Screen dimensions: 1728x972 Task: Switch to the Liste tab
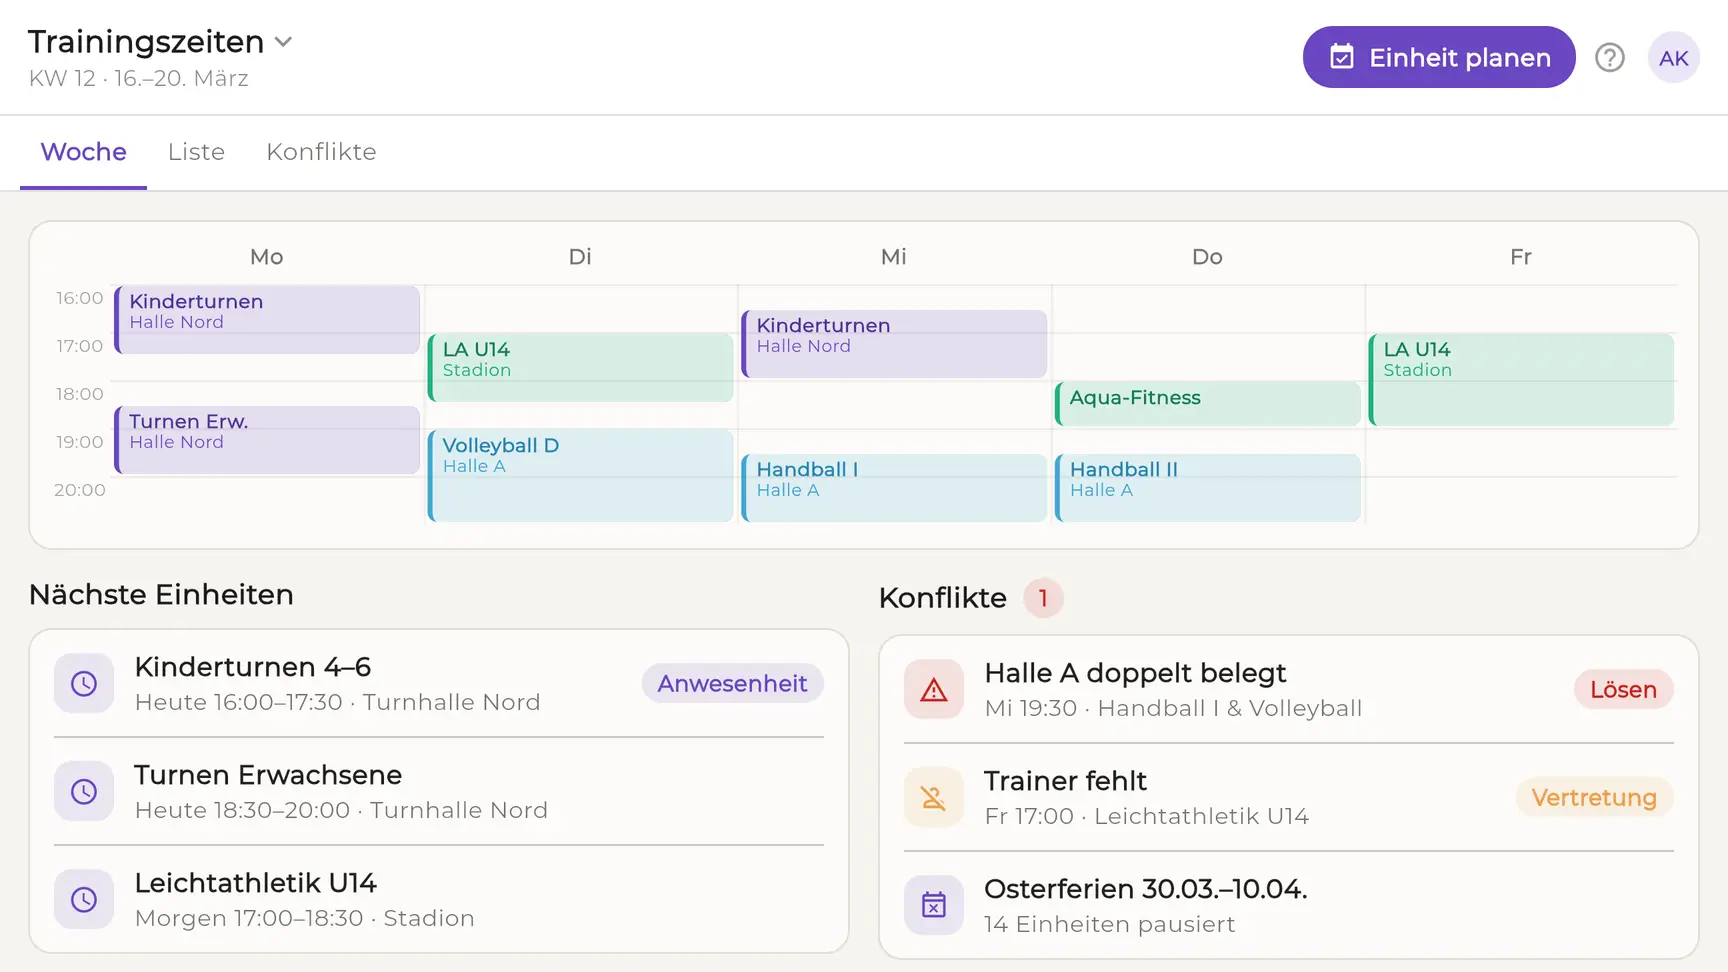point(196,152)
